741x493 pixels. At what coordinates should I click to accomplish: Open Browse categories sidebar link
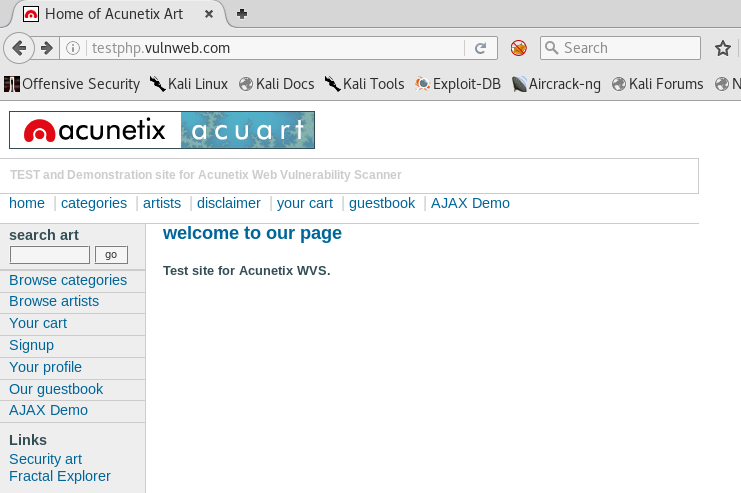[x=68, y=280]
